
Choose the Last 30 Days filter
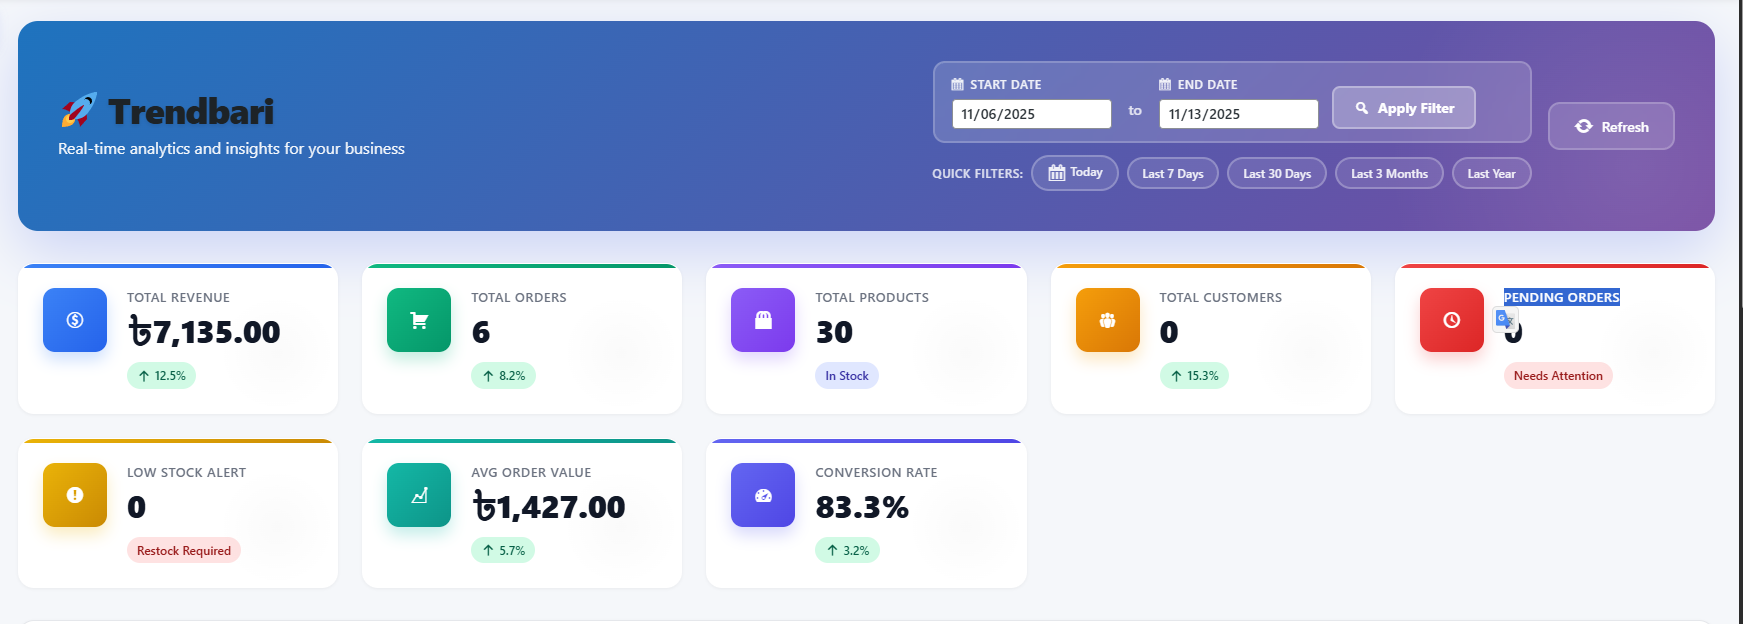coord(1276,174)
